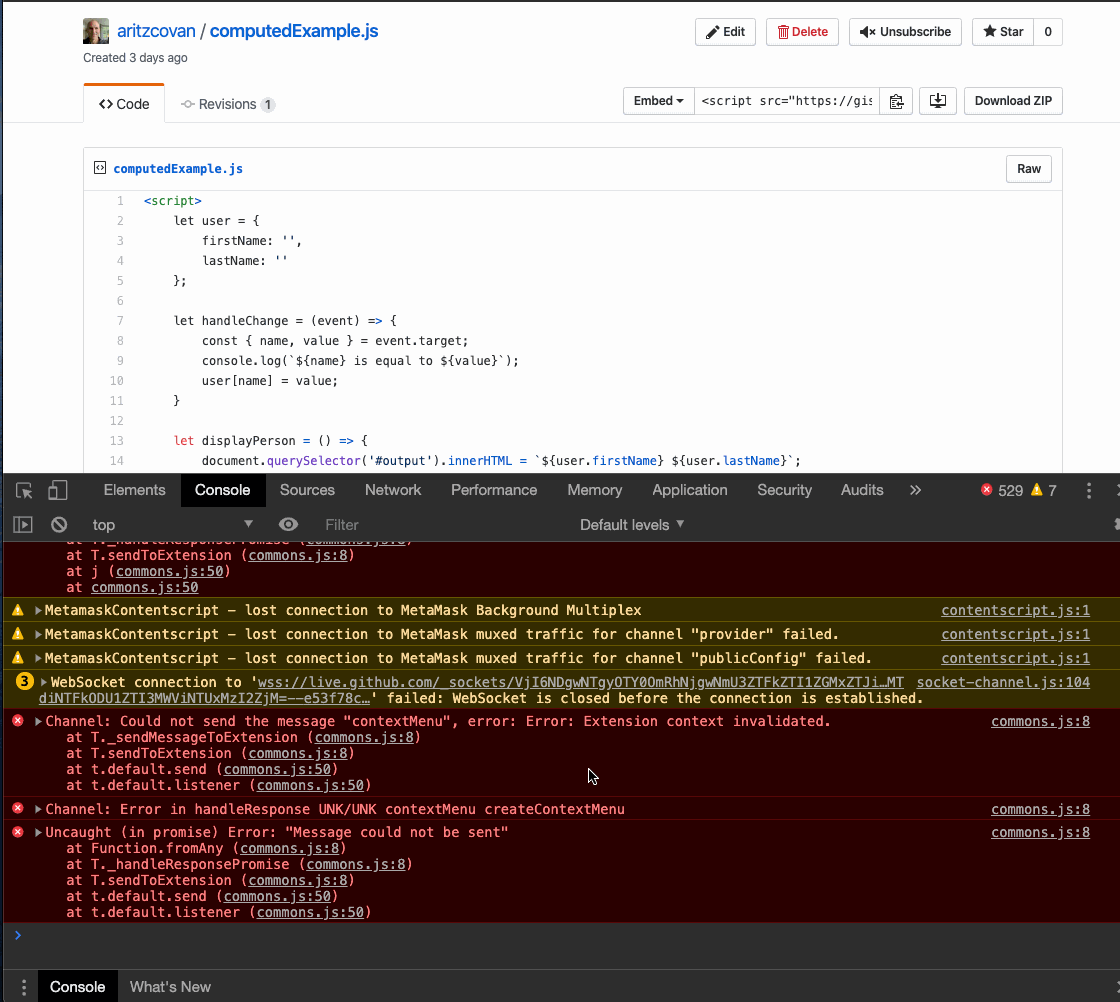1120x1002 pixels.
Task: Expand the WebSocket connection warning
Action: pos(44,683)
